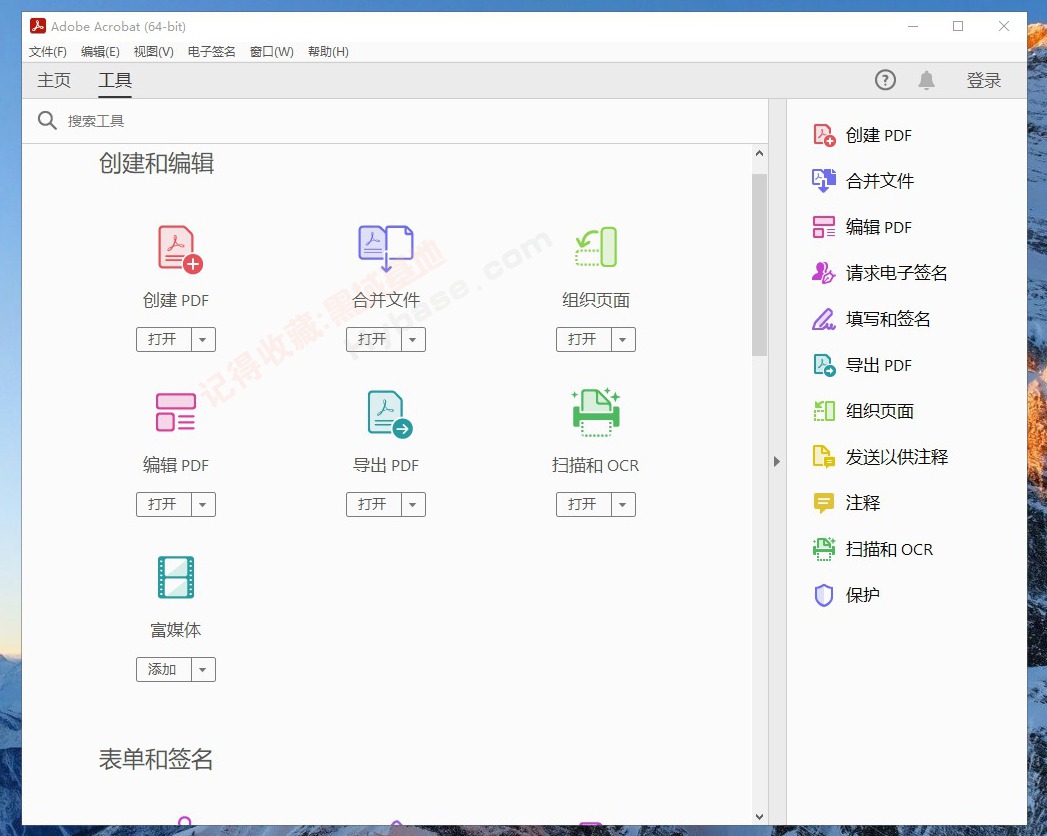
Task: Expand the dropdown arrow next to 扫描和 OCR 打开
Action: (623, 504)
